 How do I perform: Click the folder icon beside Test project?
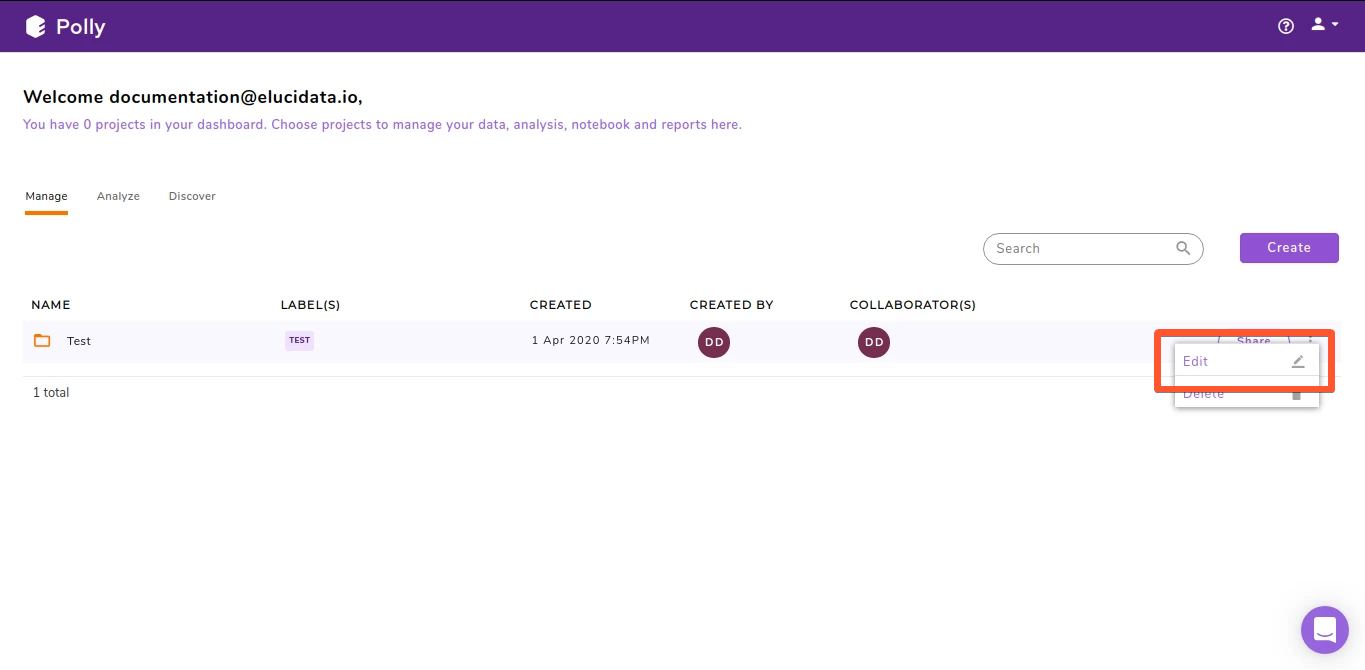pos(41,340)
